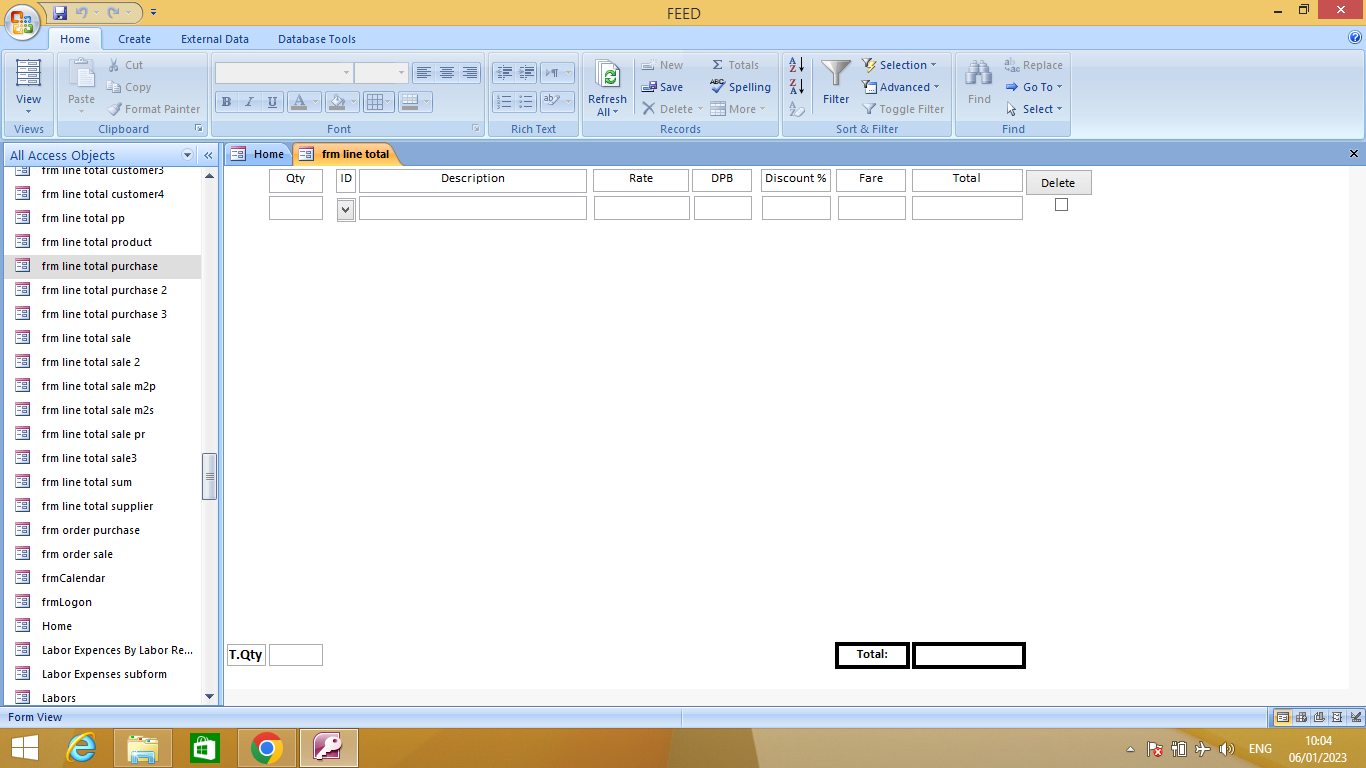Screen dimensions: 1366x768
Task: Click the Office button logo
Action: (x=23, y=20)
